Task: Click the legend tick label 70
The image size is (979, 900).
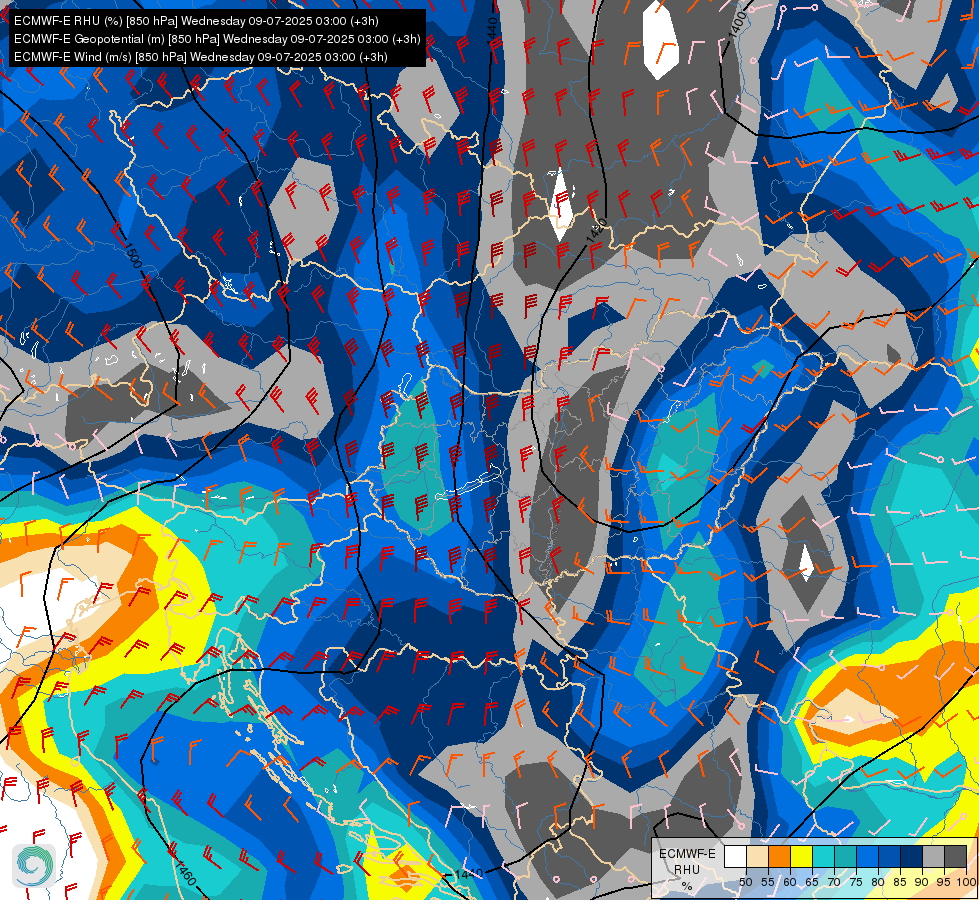Action: pos(834,882)
